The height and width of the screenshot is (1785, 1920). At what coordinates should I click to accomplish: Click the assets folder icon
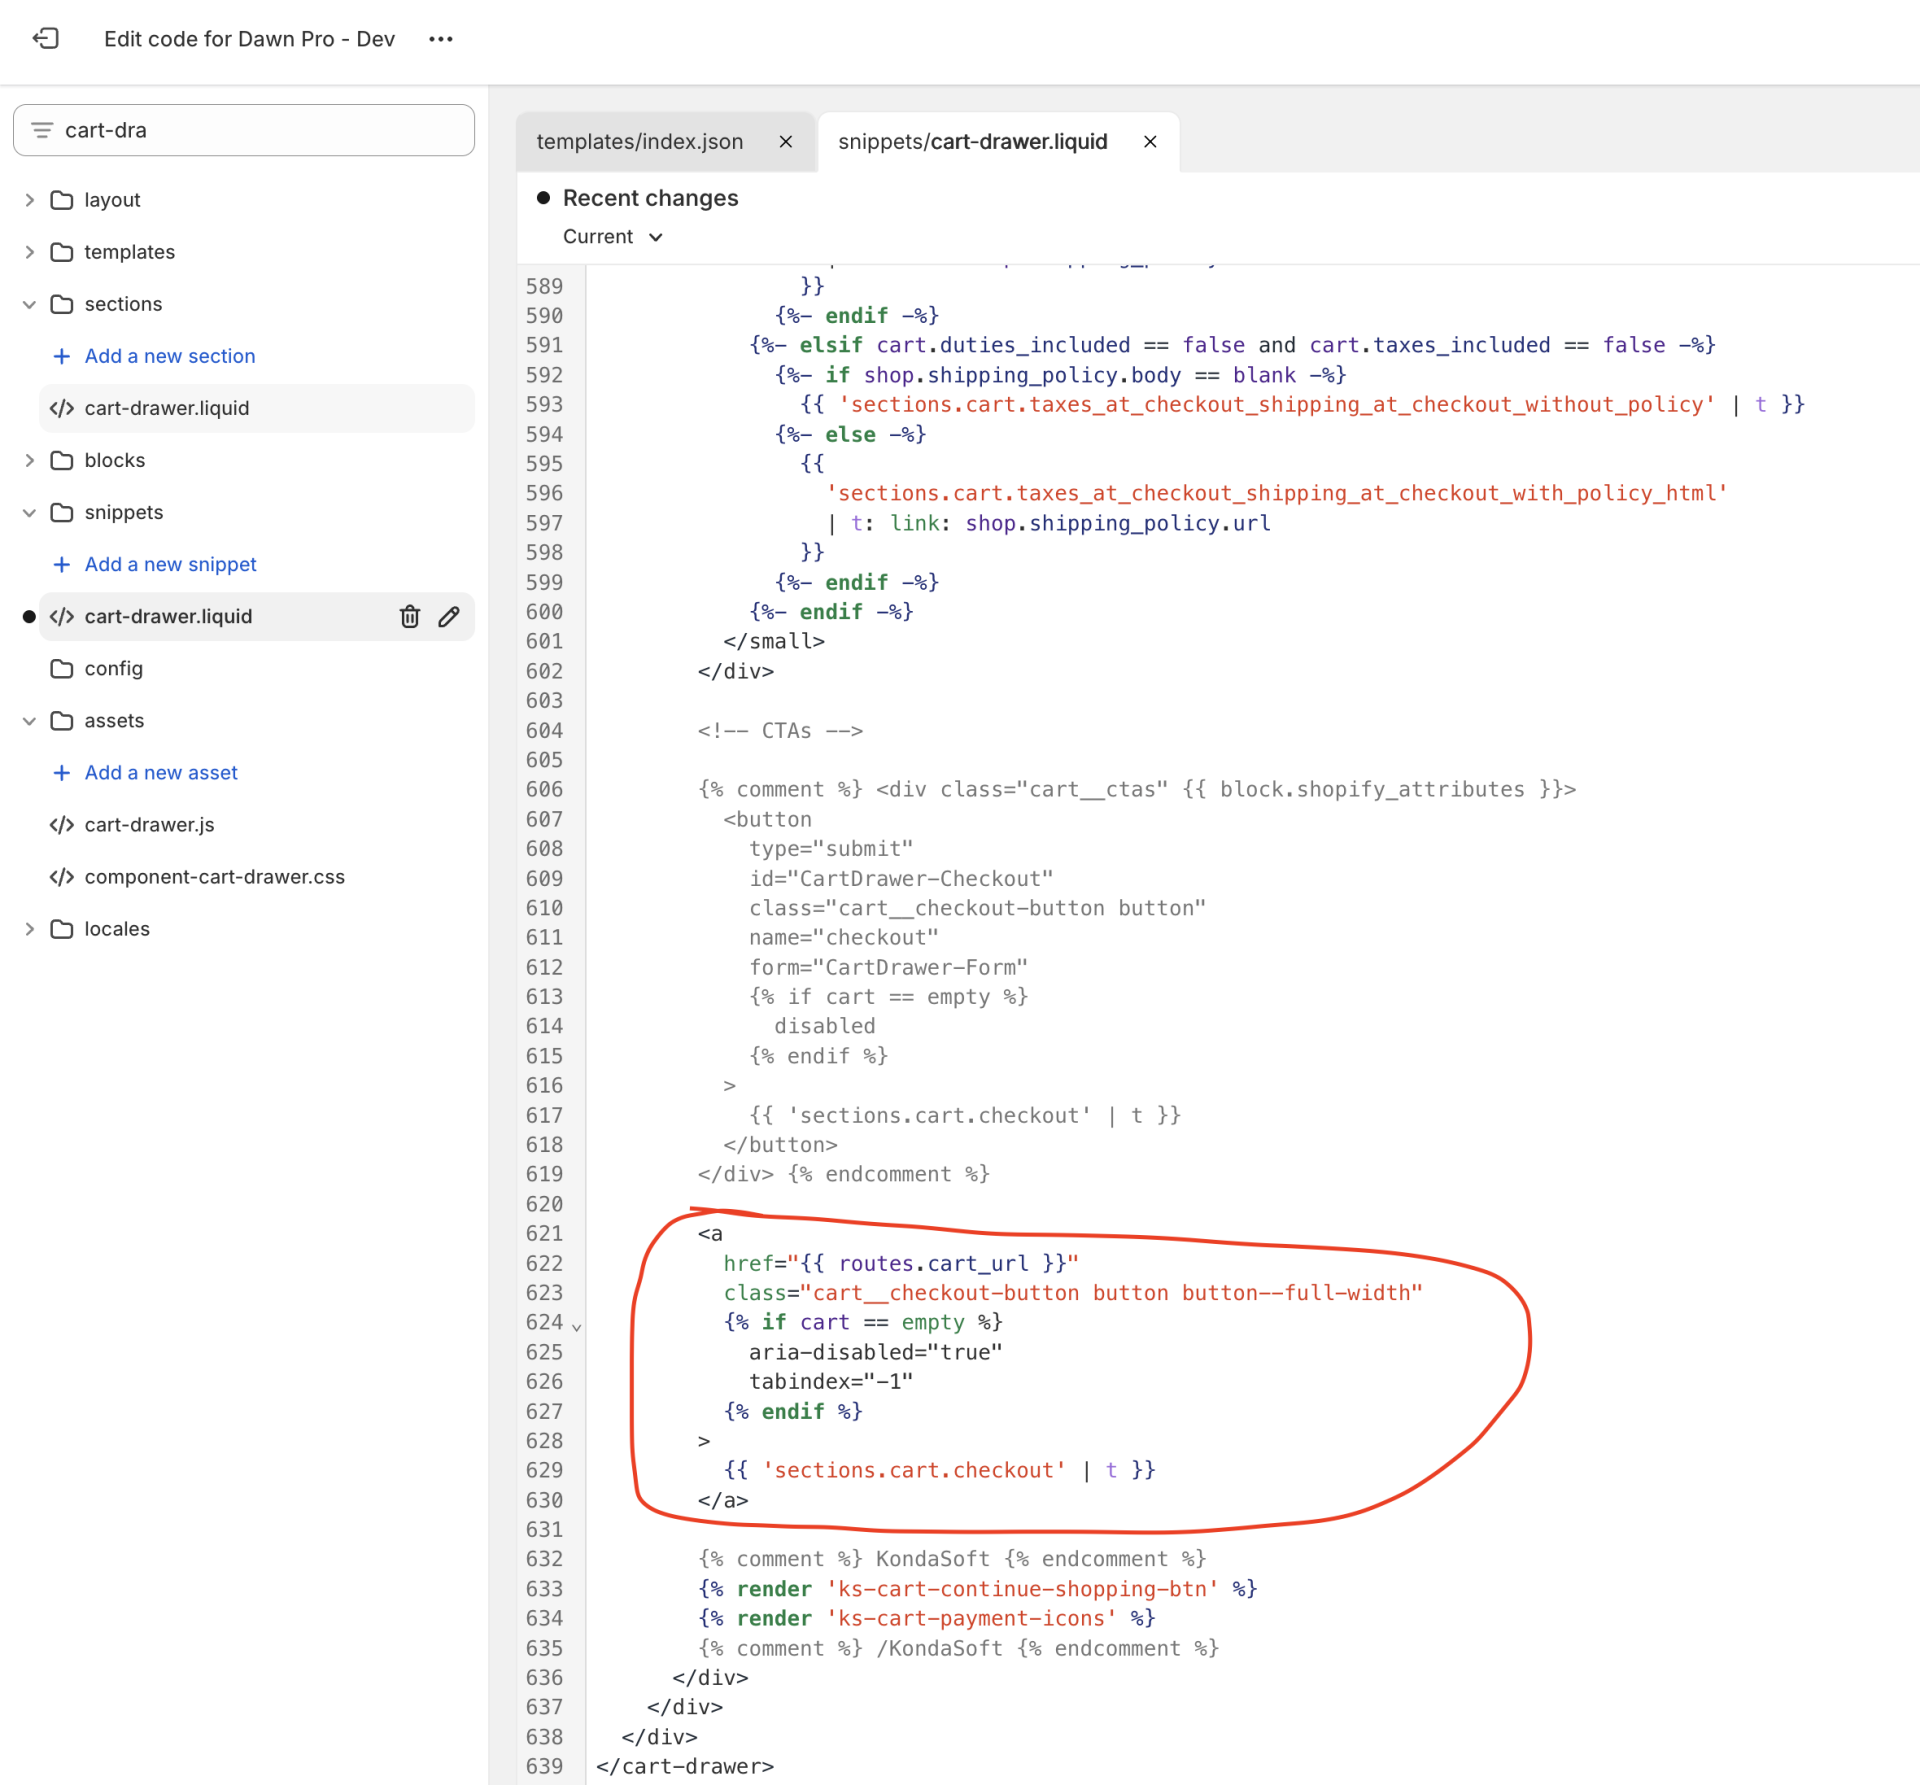(62, 720)
